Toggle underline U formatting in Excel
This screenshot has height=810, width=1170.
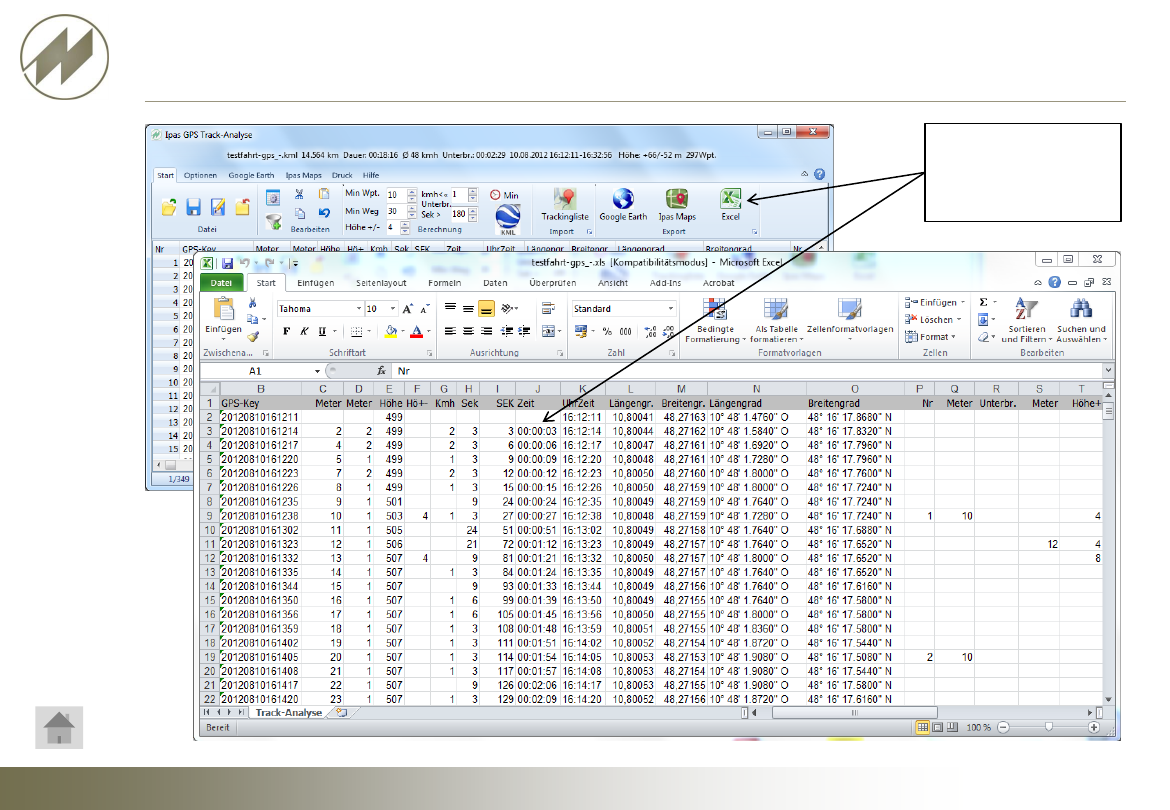(x=322, y=331)
